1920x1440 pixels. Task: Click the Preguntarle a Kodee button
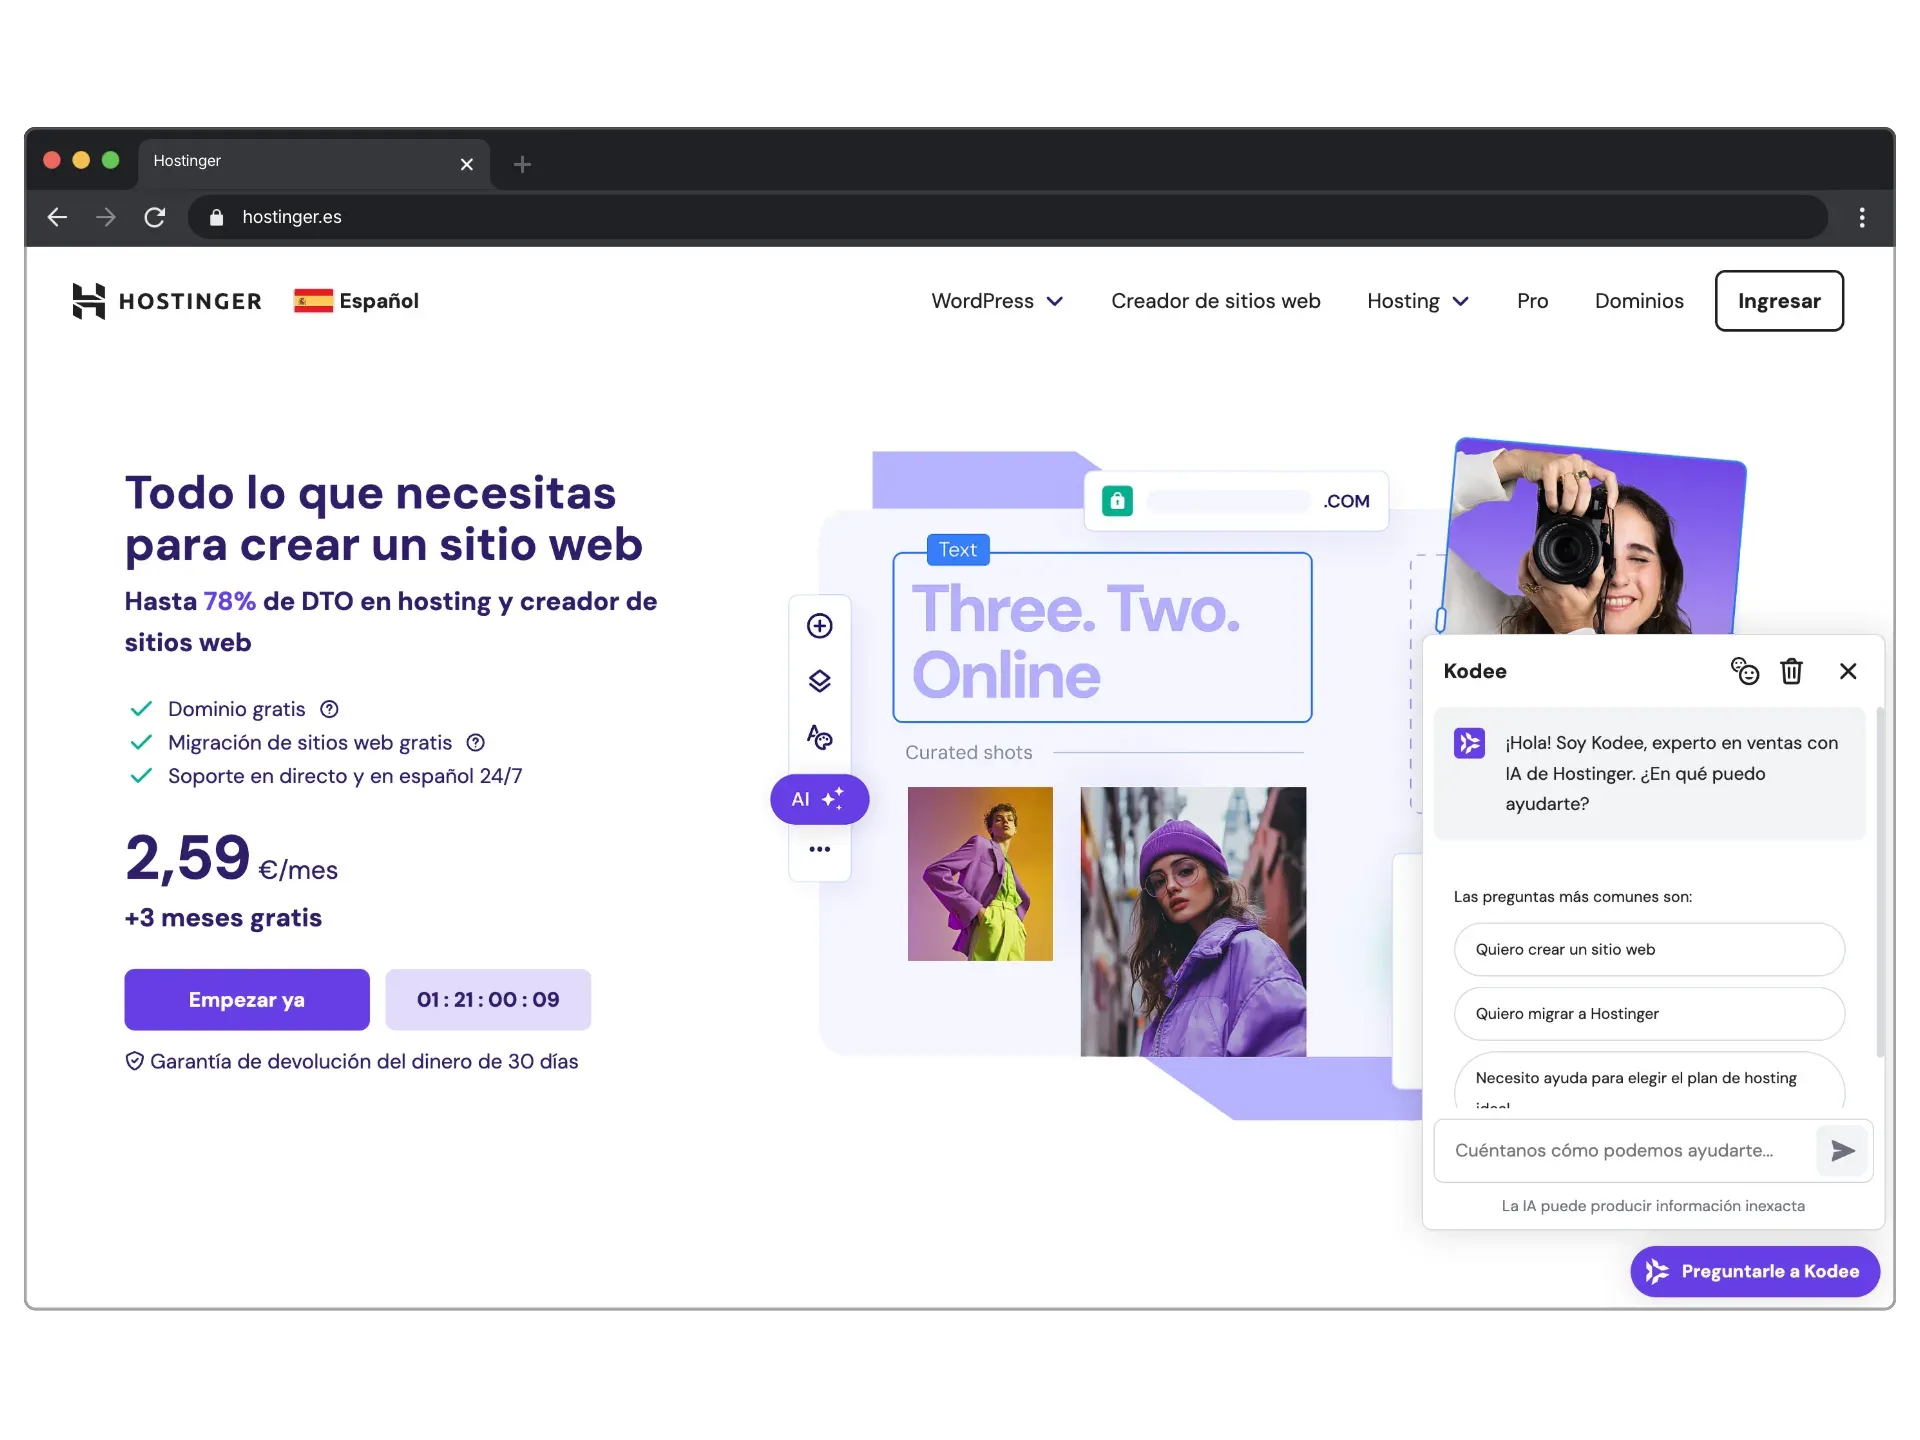(1755, 1271)
